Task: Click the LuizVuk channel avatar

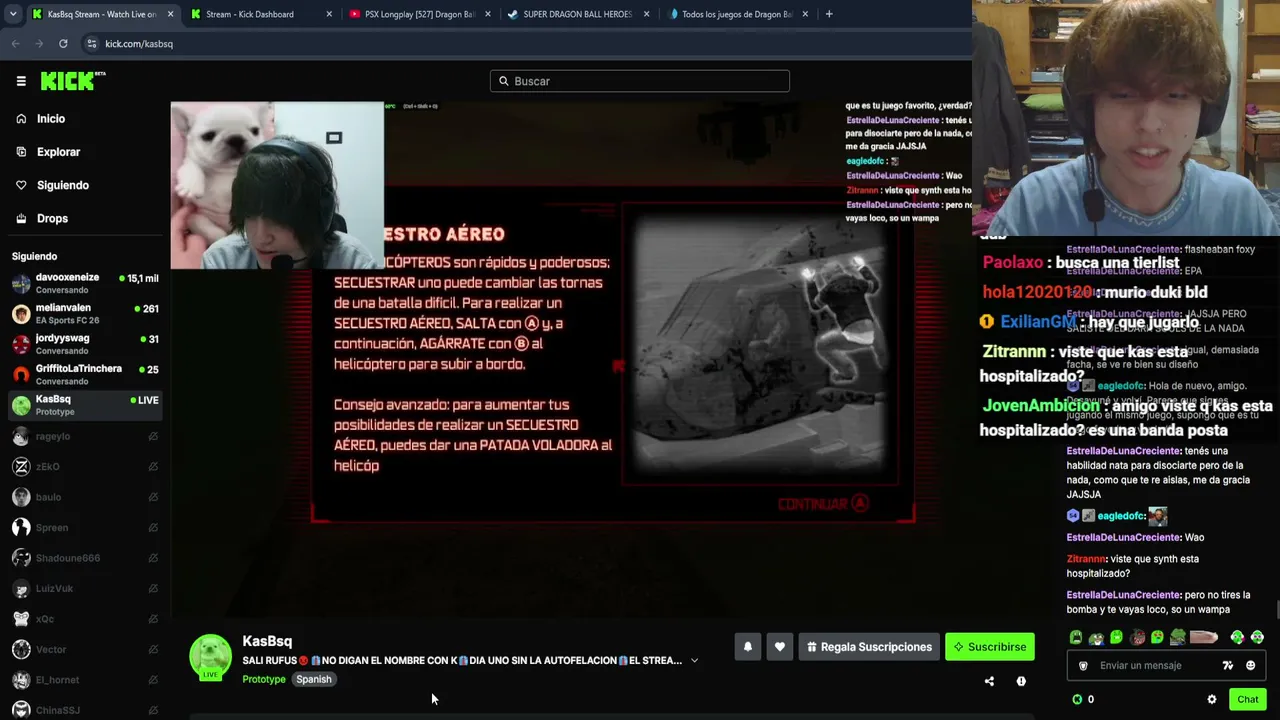Action: pyautogui.click(x=21, y=589)
